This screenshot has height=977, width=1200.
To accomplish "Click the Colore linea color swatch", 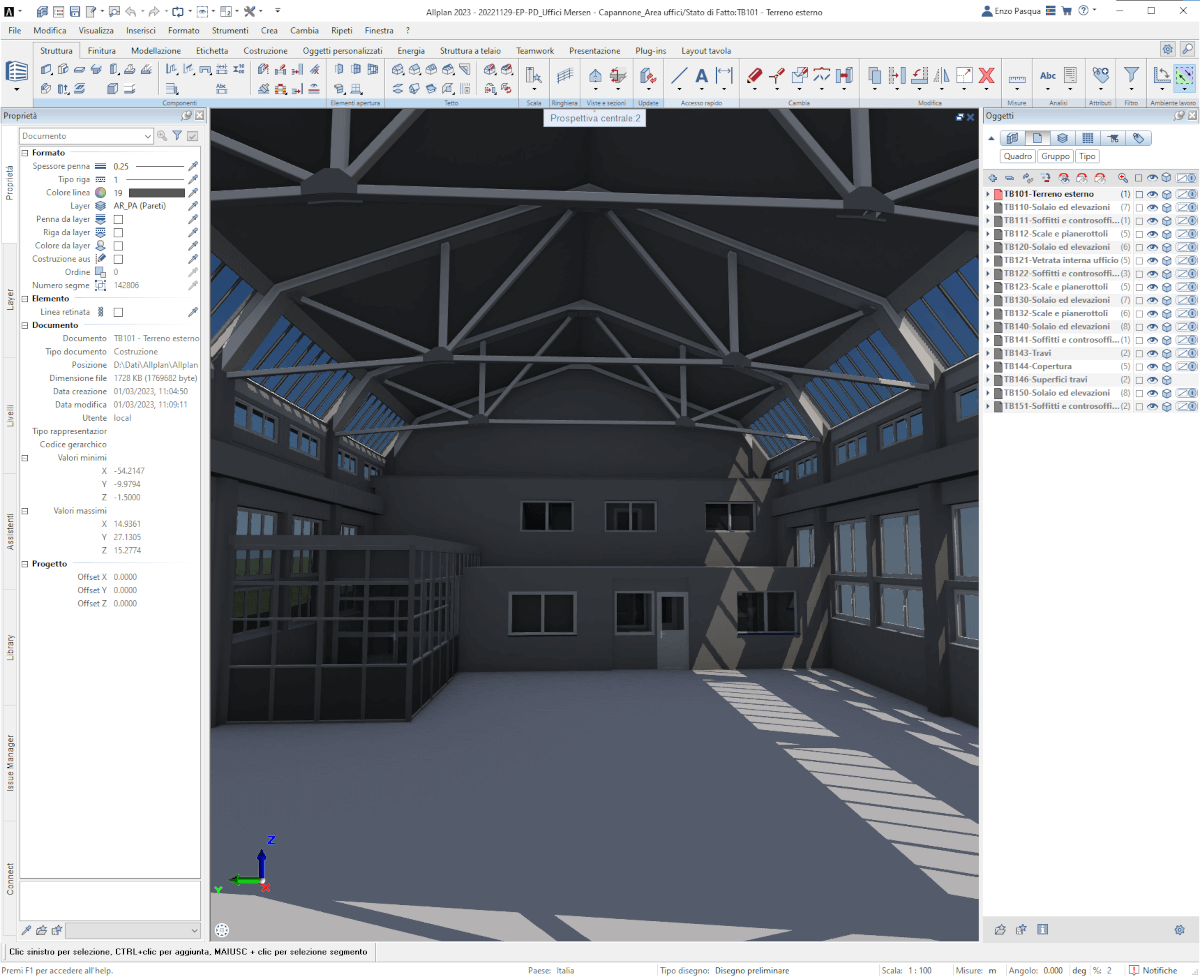I will coord(156,192).
